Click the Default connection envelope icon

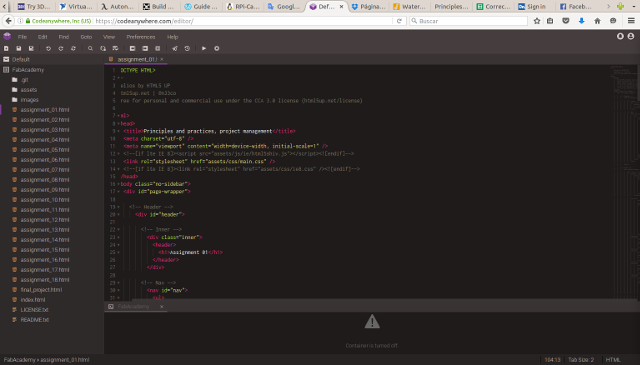click(6, 59)
